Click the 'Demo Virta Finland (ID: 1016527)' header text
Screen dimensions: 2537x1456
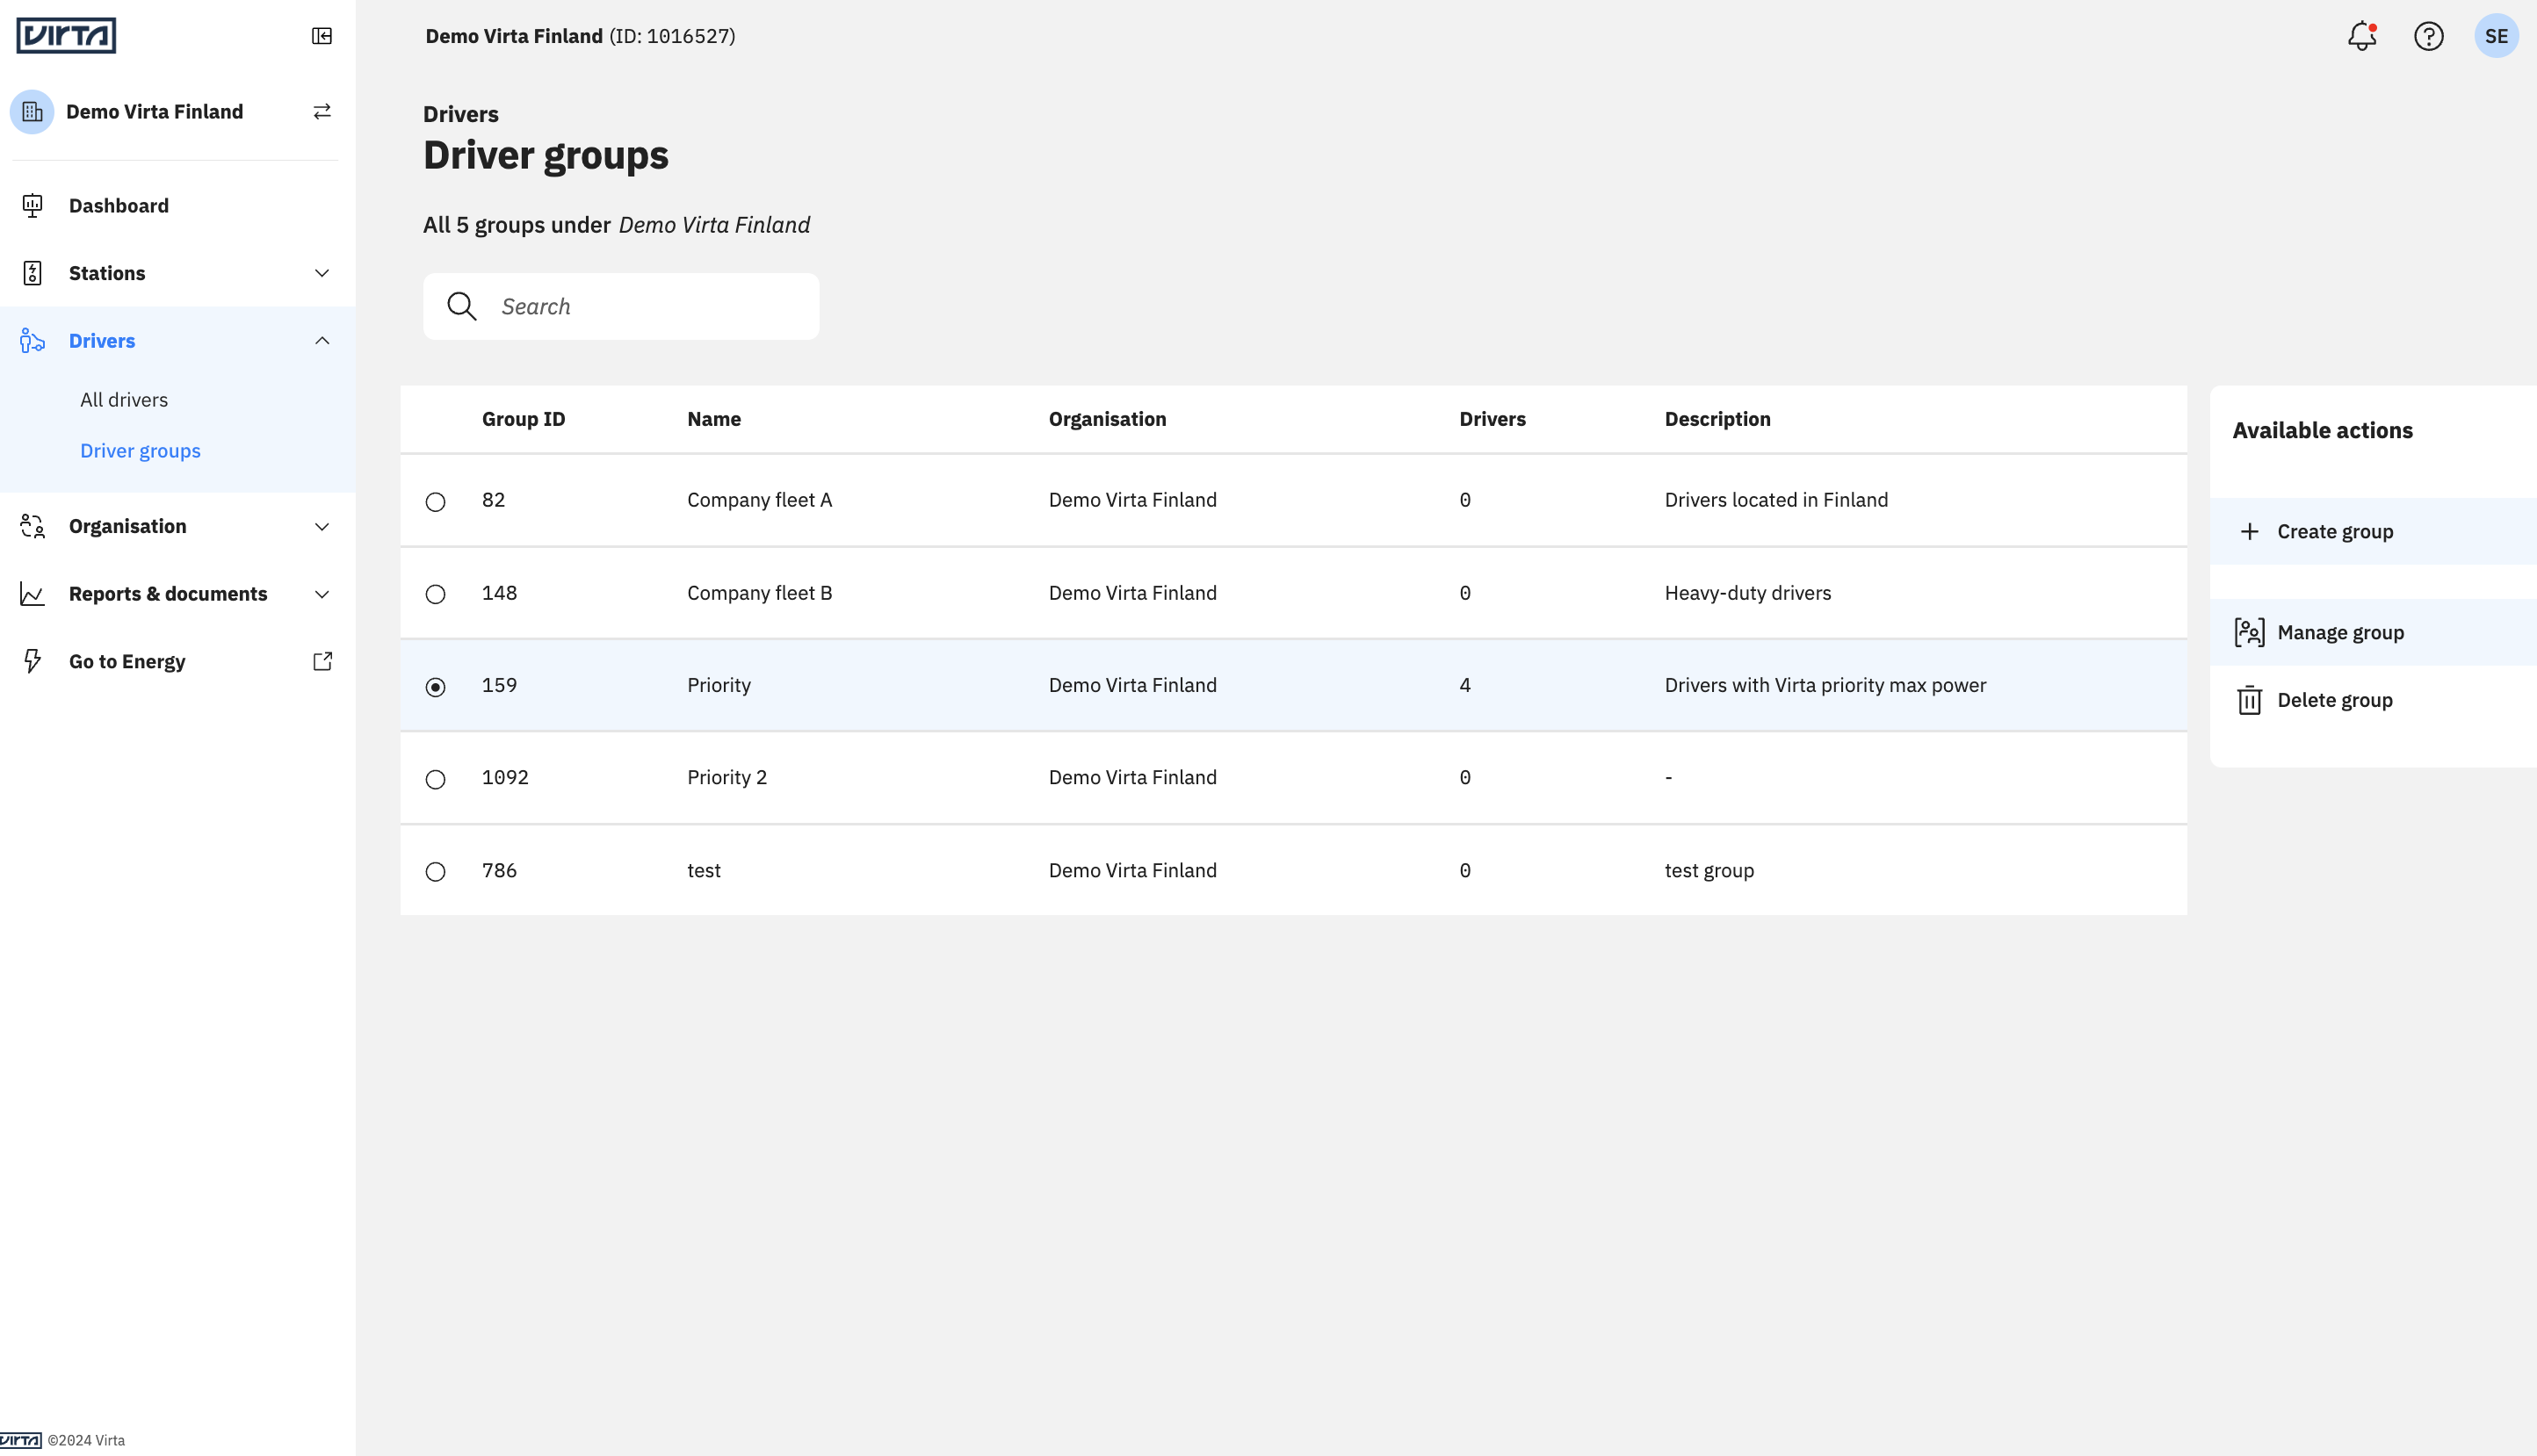coord(580,36)
